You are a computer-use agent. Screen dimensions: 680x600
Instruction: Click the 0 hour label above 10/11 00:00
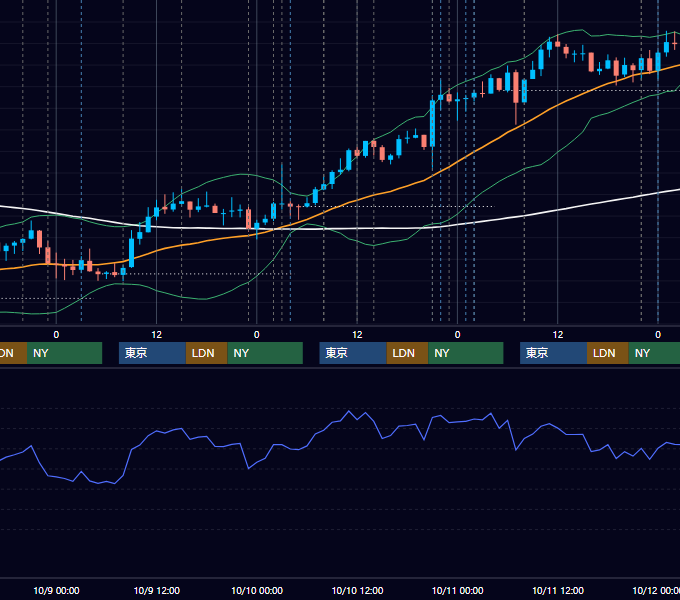[x=458, y=335]
